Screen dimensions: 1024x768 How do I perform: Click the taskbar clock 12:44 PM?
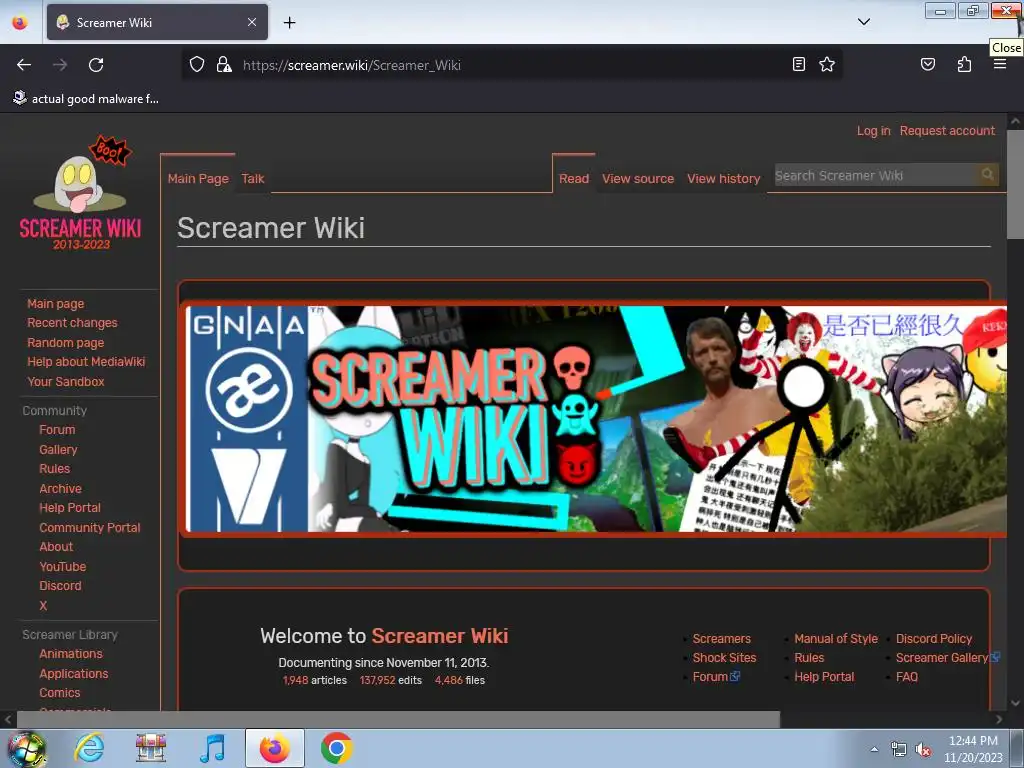pyautogui.click(x=973, y=741)
